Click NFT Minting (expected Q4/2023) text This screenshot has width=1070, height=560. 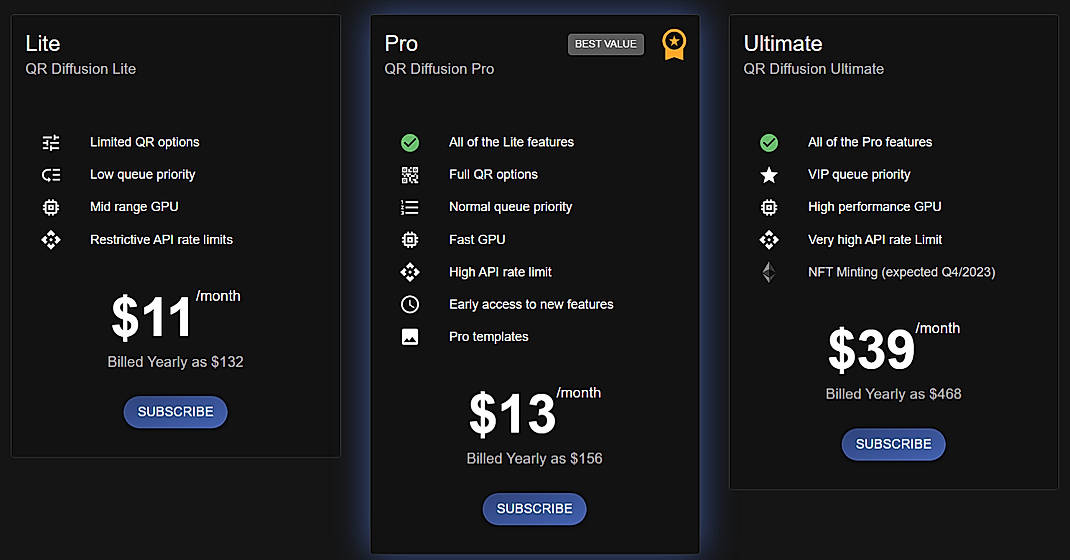coord(901,272)
